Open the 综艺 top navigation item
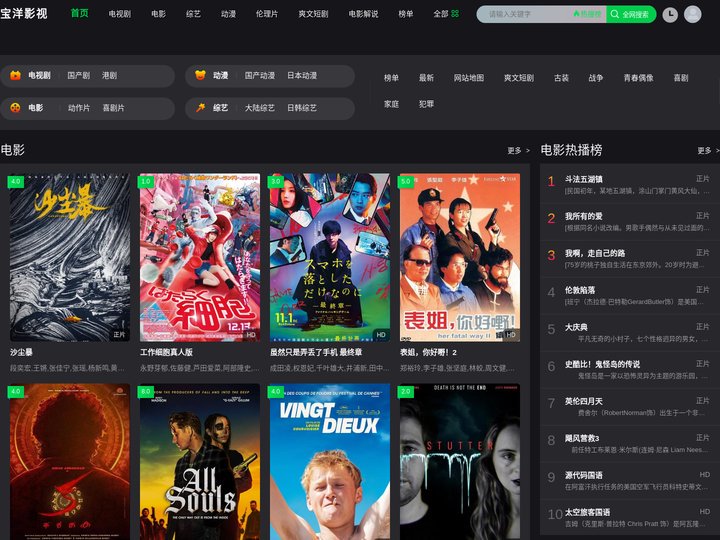720x540 pixels. [193, 14]
